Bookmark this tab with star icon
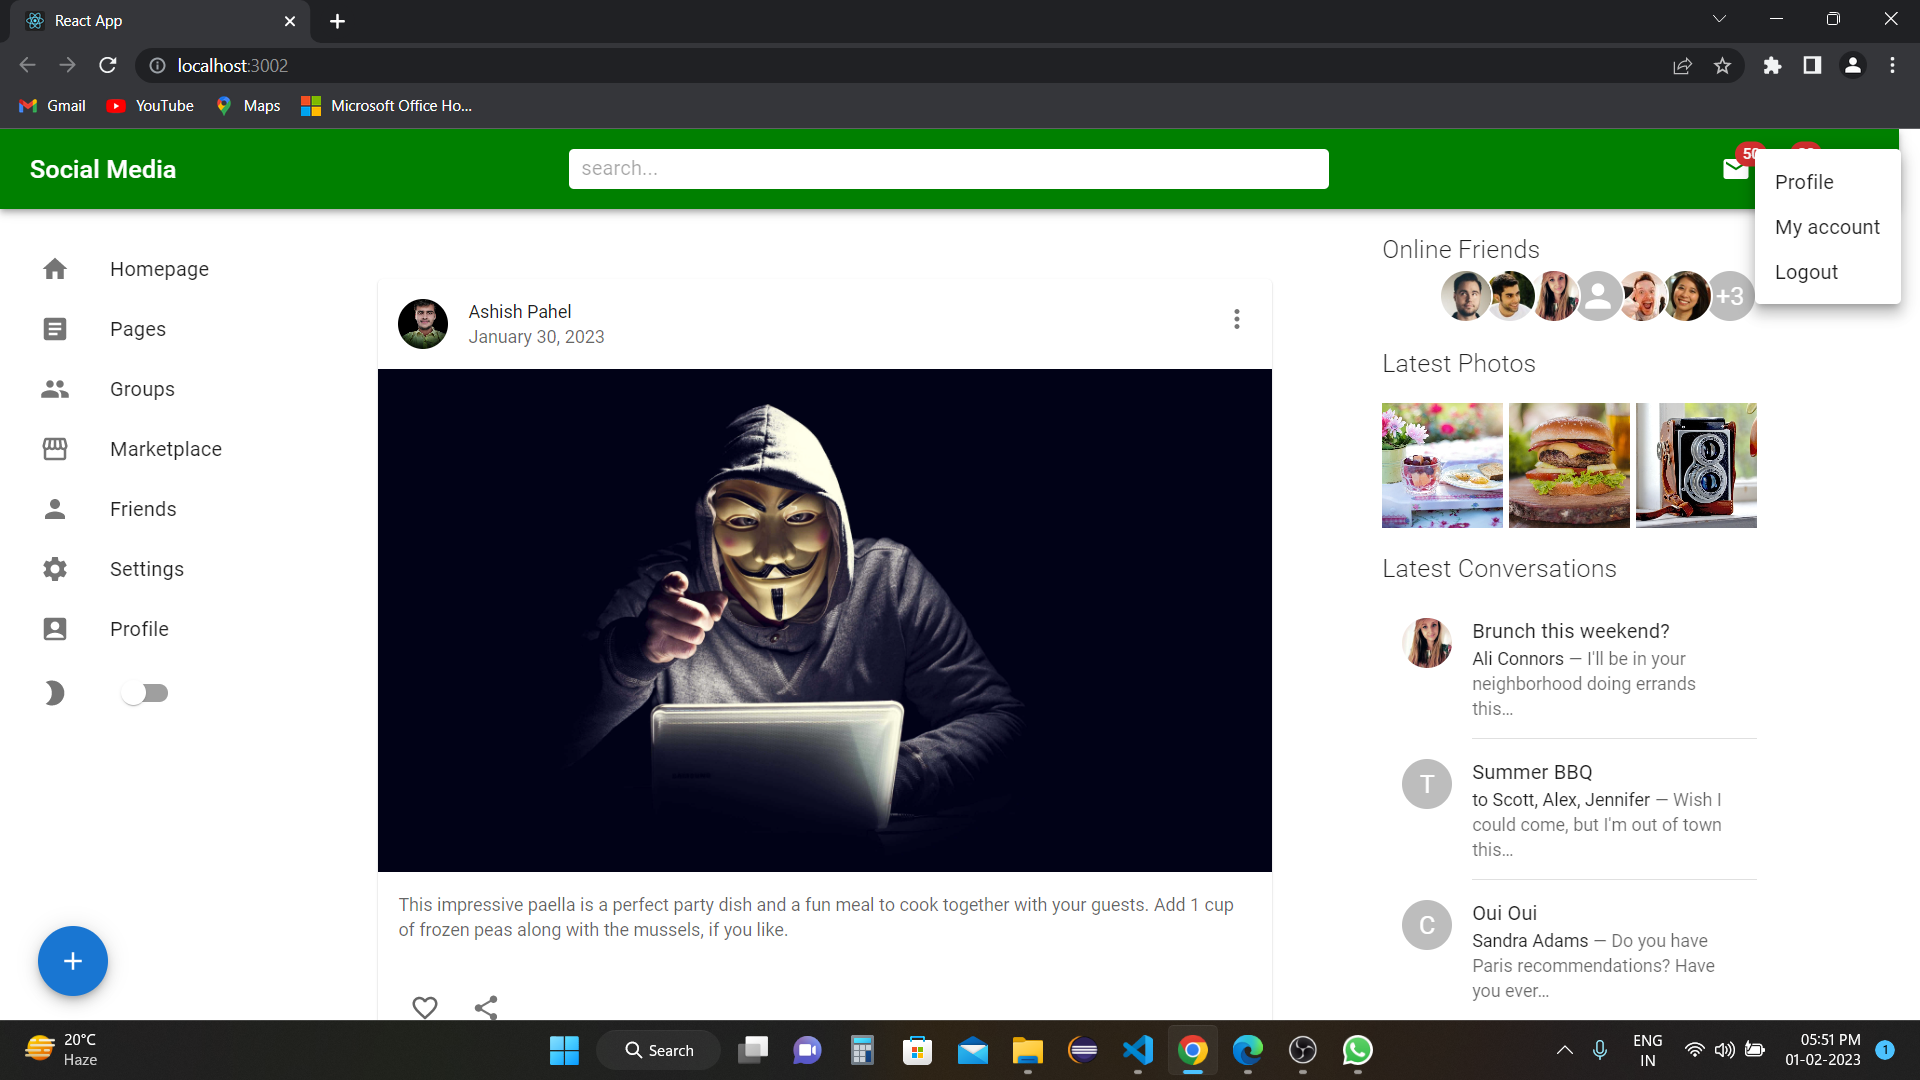The image size is (1920, 1080). pos(1722,65)
